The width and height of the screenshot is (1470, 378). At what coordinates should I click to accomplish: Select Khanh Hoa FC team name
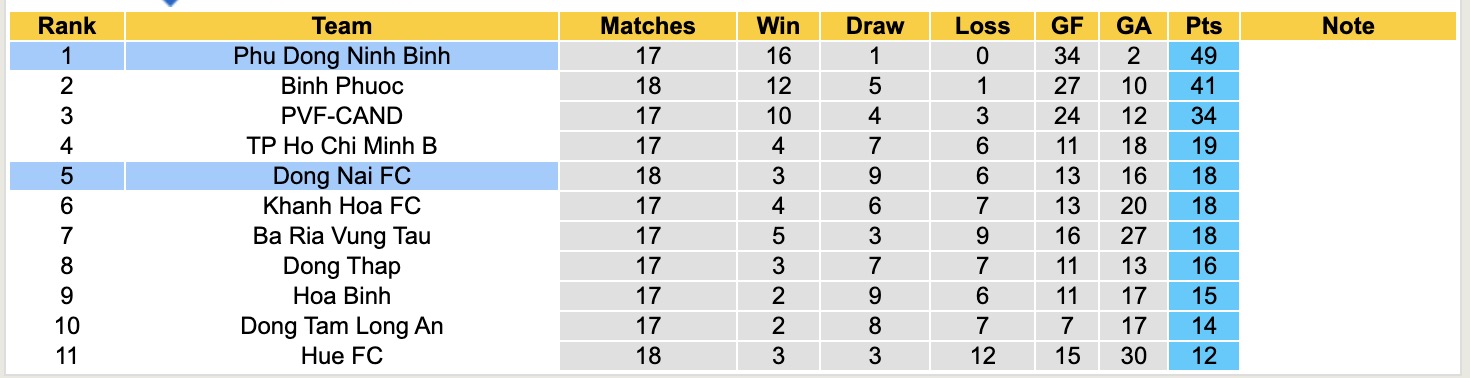click(342, 206)
